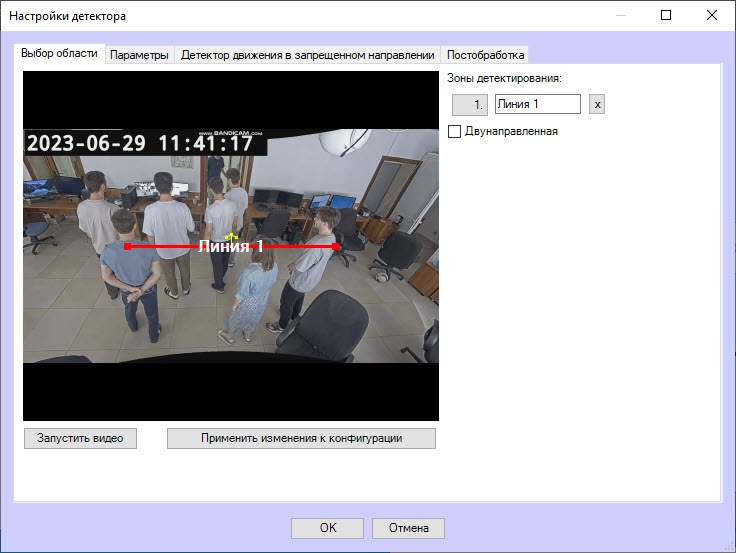Screen dimensions: 736x553
Task: Delete detection zone with the x button
Action: coord(597,104)
